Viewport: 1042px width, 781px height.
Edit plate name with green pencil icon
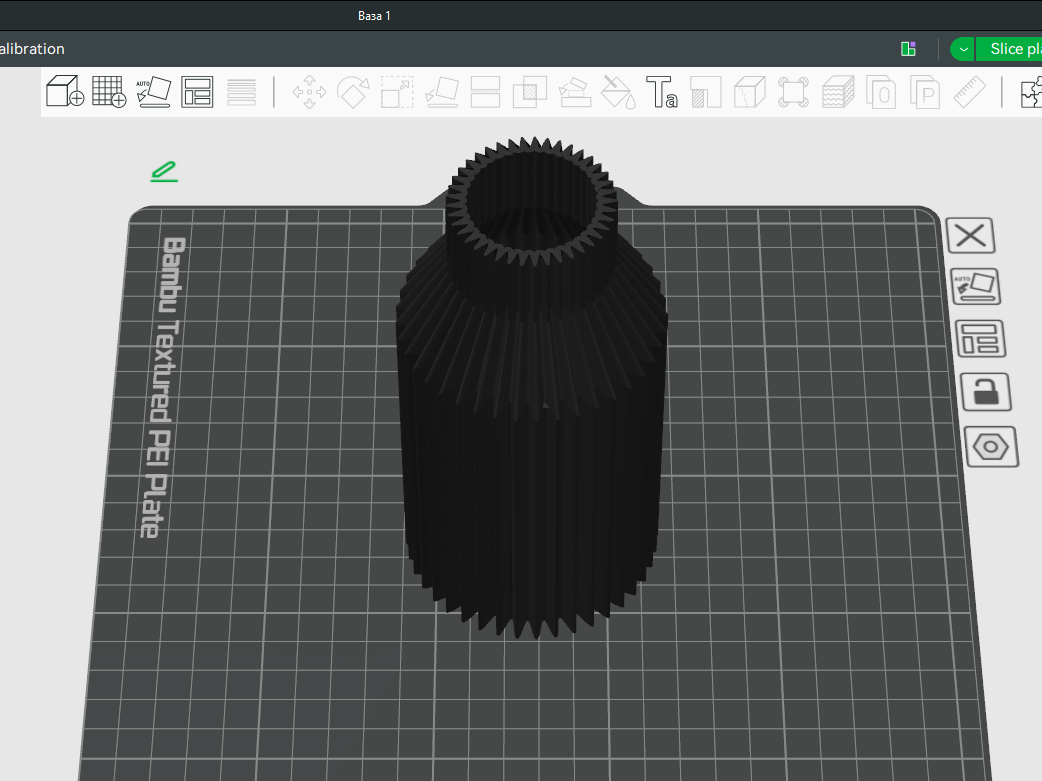pyautogui.click(x=164, y=172)
